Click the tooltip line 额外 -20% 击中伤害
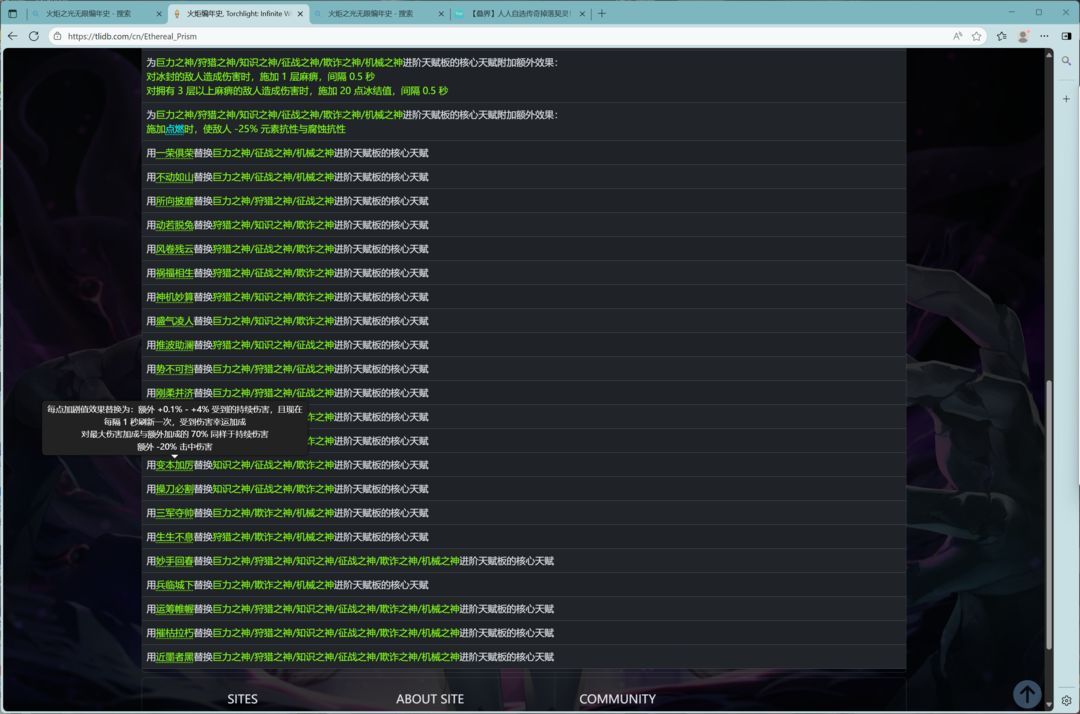The width and height of the screenshot is (1080, 714). tap(174, 447)
